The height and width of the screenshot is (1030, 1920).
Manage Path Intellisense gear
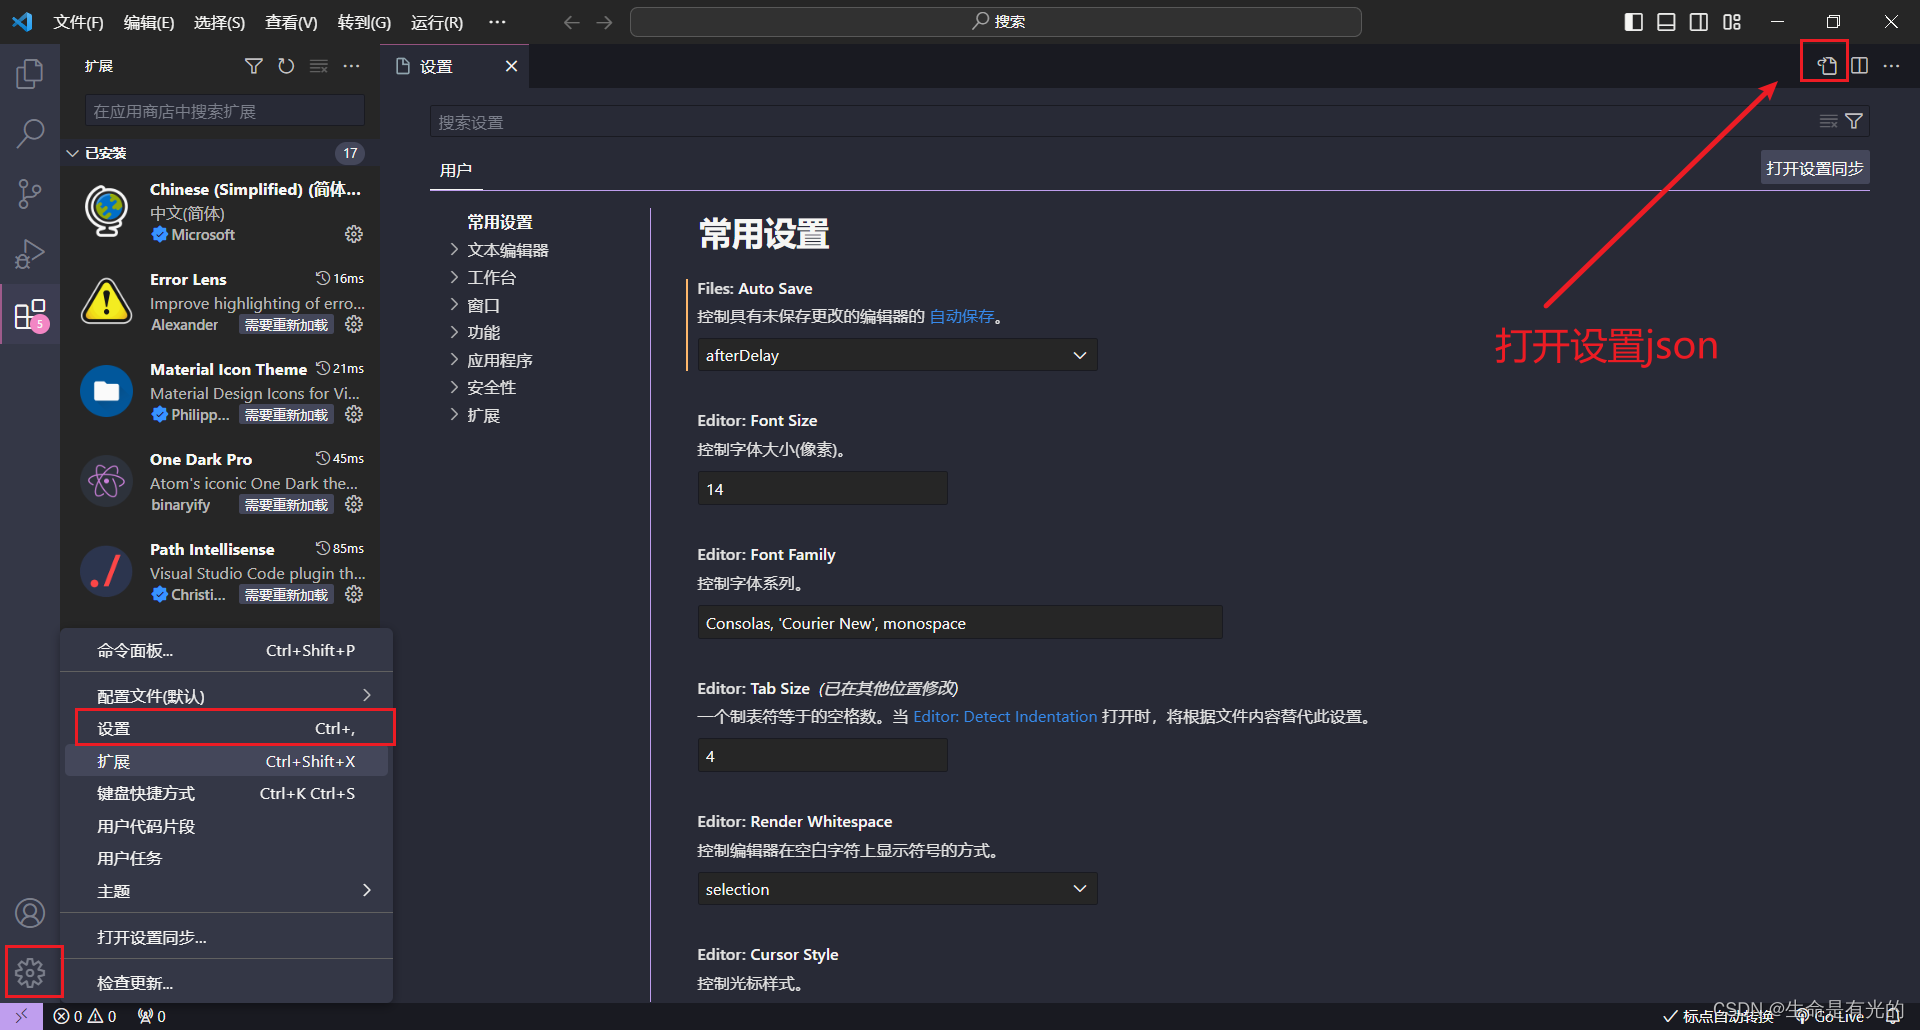pyautogui.click(x=354, y=594)
